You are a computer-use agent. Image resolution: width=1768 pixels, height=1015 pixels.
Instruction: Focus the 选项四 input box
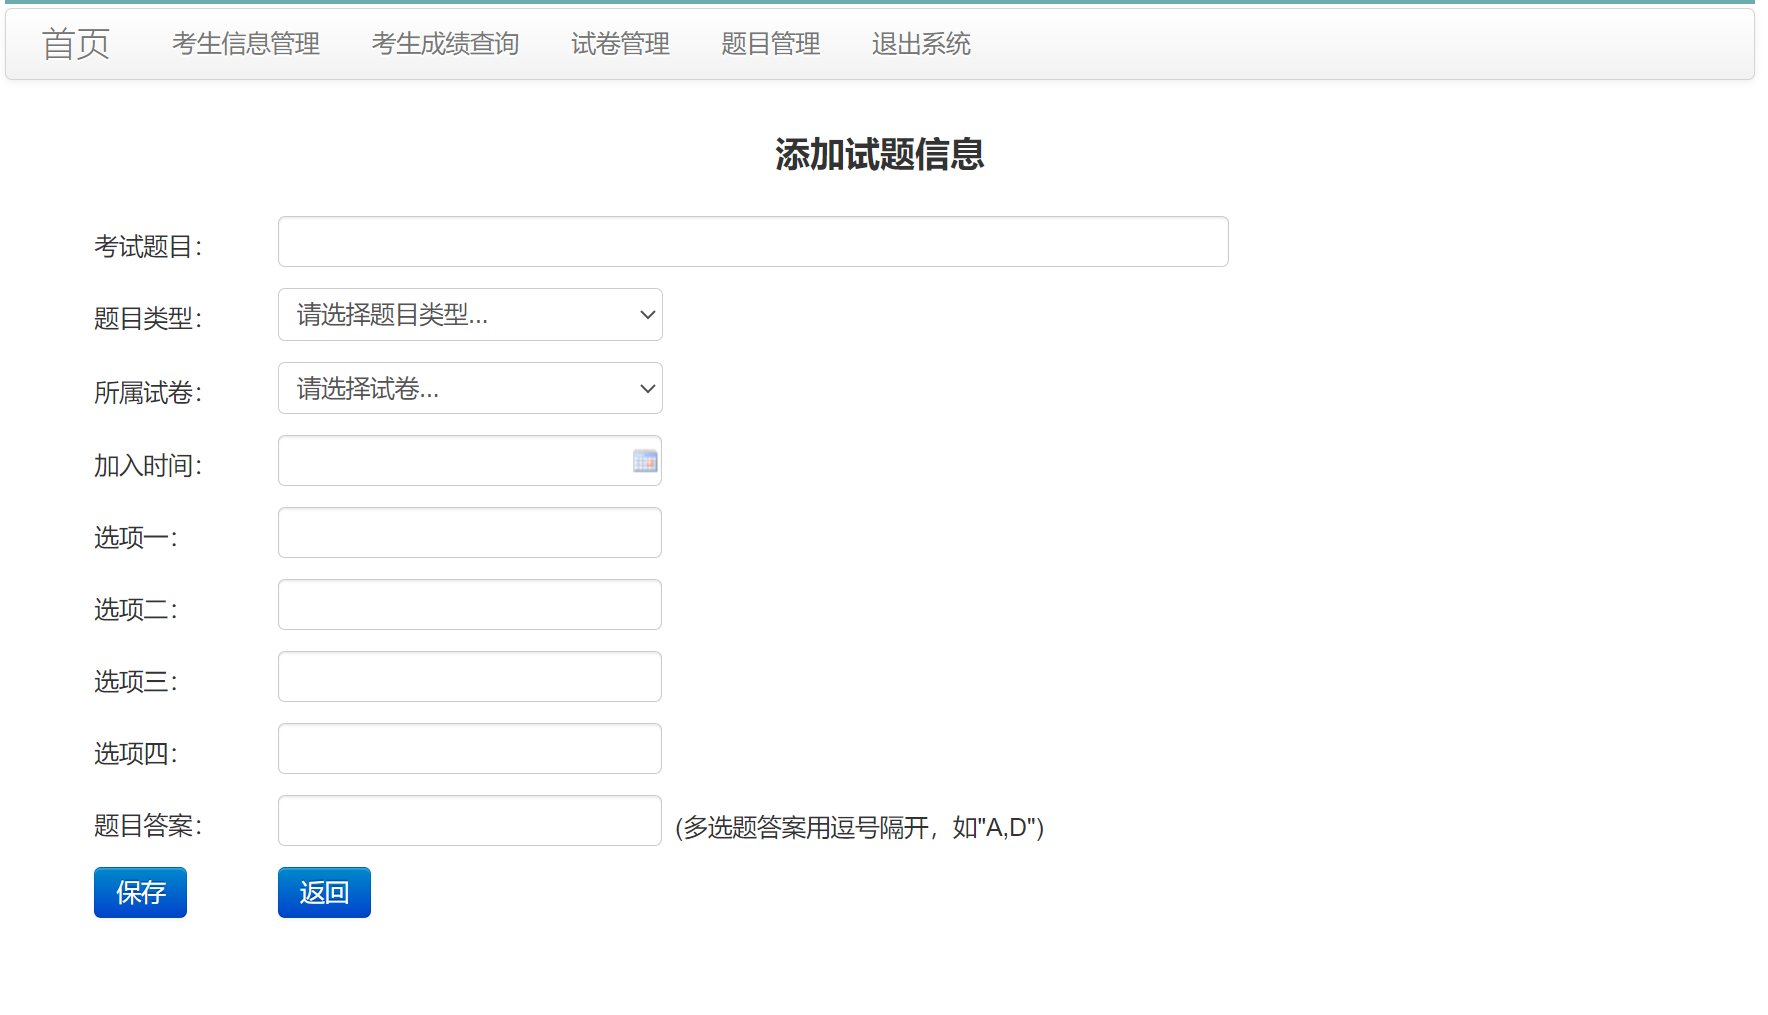click(470, 749)
